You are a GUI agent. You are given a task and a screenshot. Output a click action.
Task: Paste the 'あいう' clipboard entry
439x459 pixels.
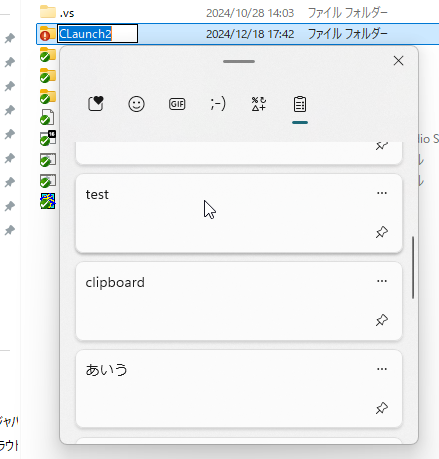239,389
